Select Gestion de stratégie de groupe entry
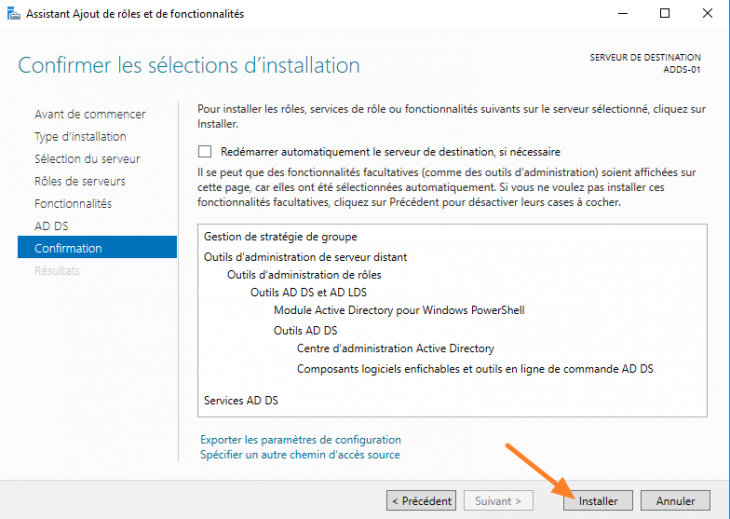This screenshot has width=730, height=519. tap(280, 236)
